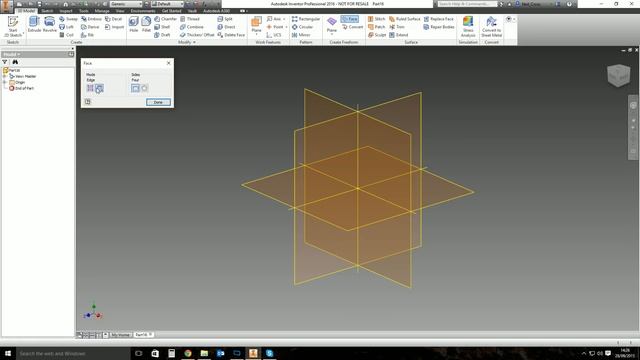This screenshot has width=640, height=360.
Task: Toggle the active Face freeform tool
Action: [350, 19]
